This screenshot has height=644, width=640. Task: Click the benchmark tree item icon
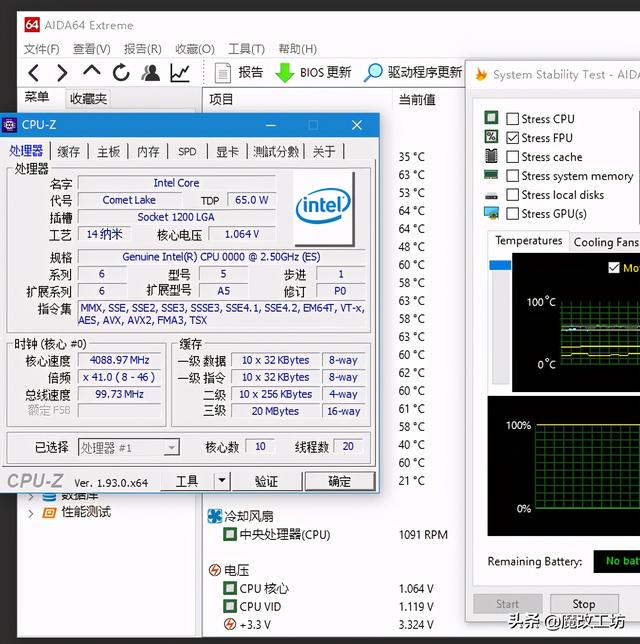click(x=49, y=513)
